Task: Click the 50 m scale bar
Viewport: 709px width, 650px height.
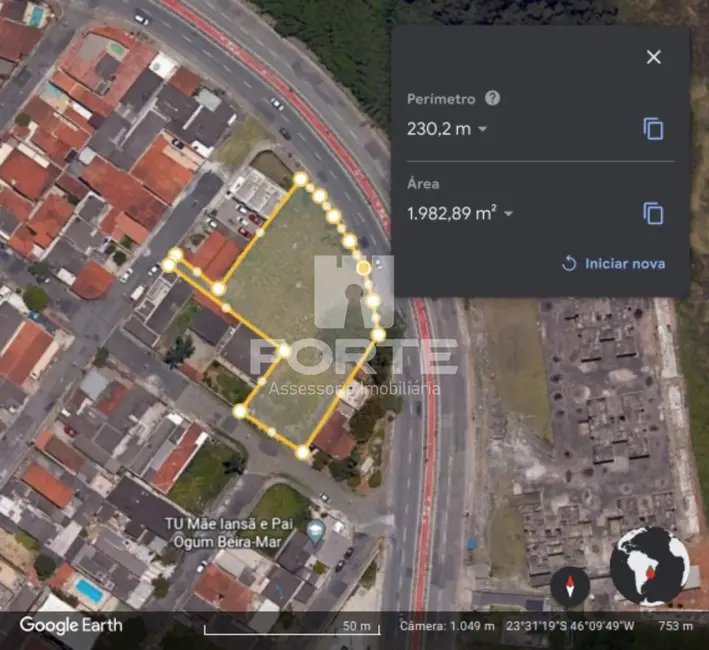Action: pos(290,627)
